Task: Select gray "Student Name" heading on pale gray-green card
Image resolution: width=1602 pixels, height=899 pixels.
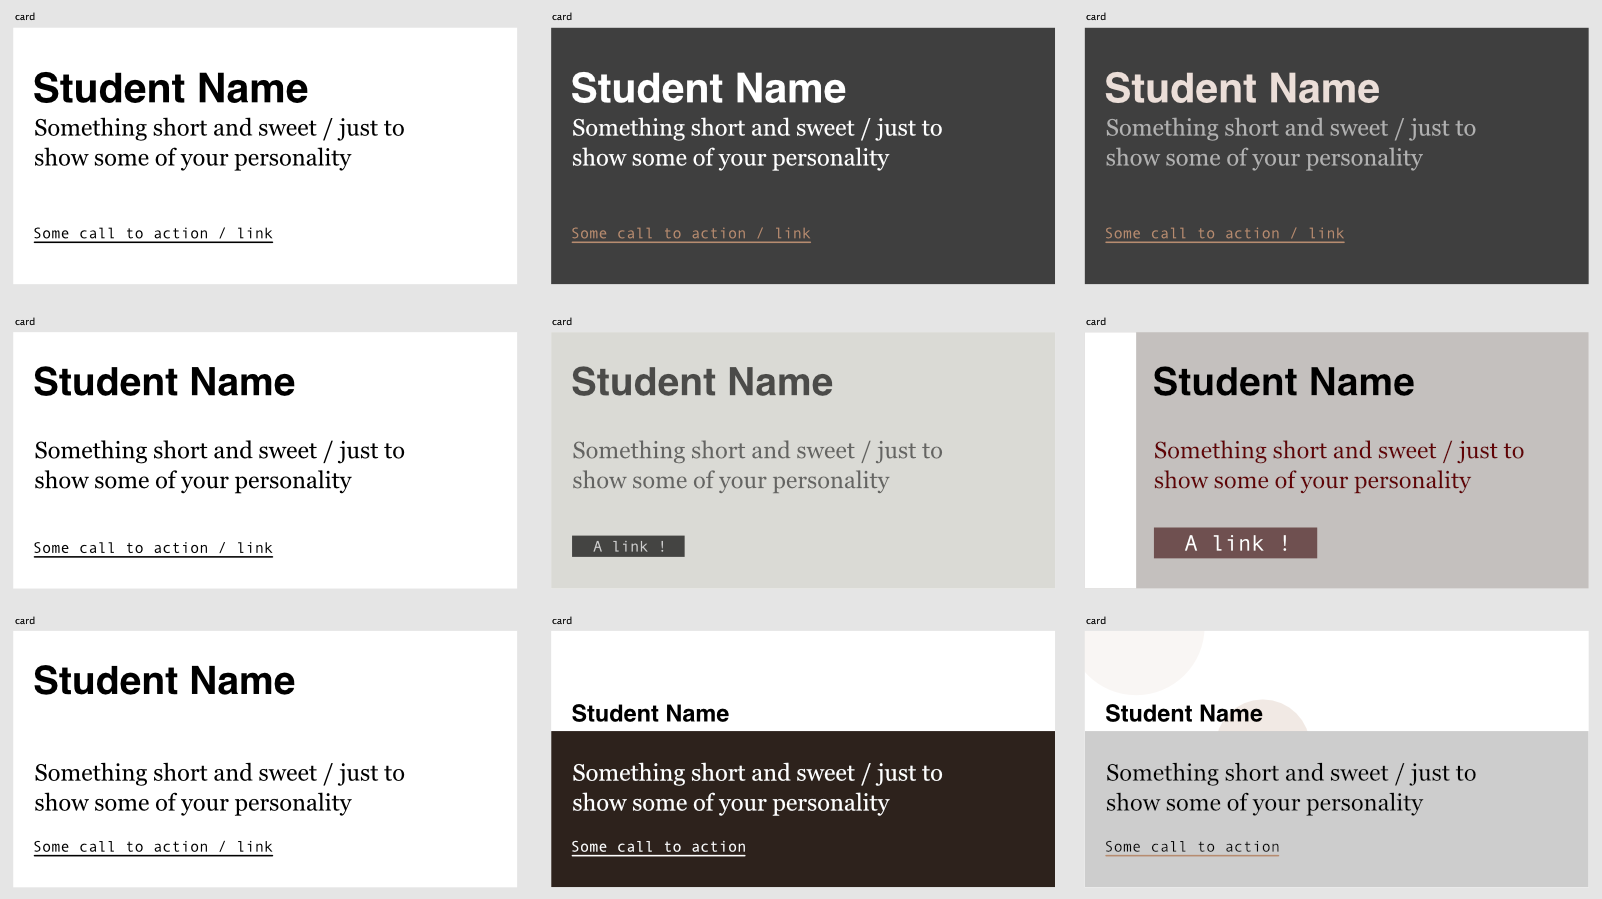Action: coord(702,382)
